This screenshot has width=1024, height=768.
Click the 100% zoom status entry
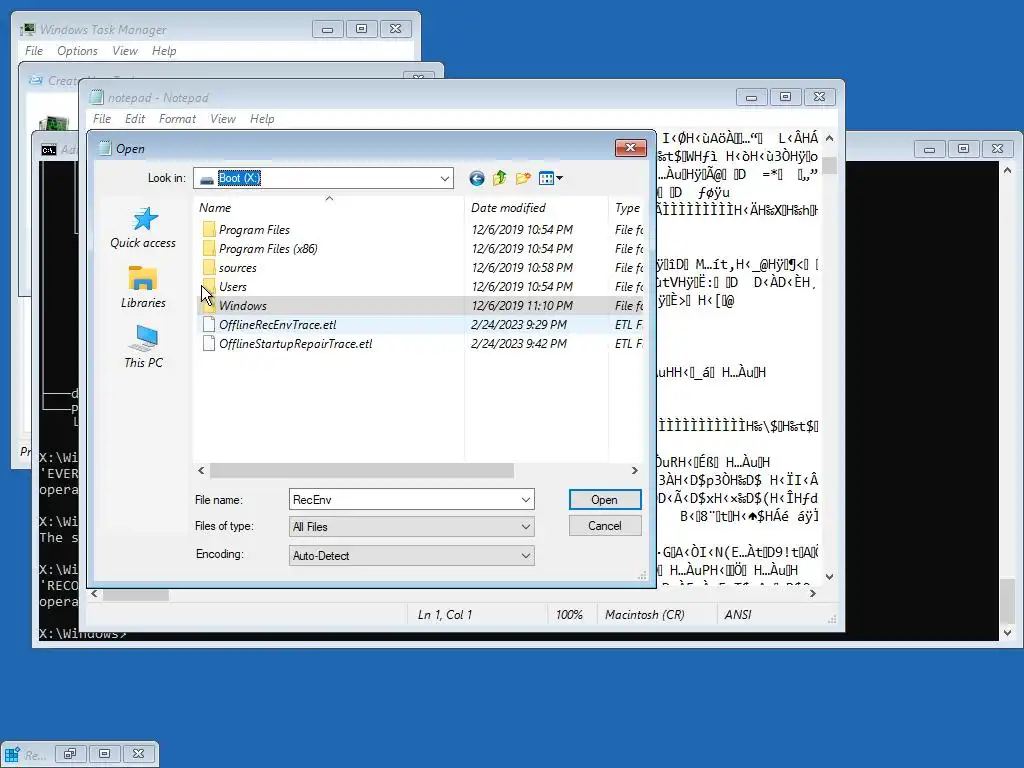click(x=569, y=615)
